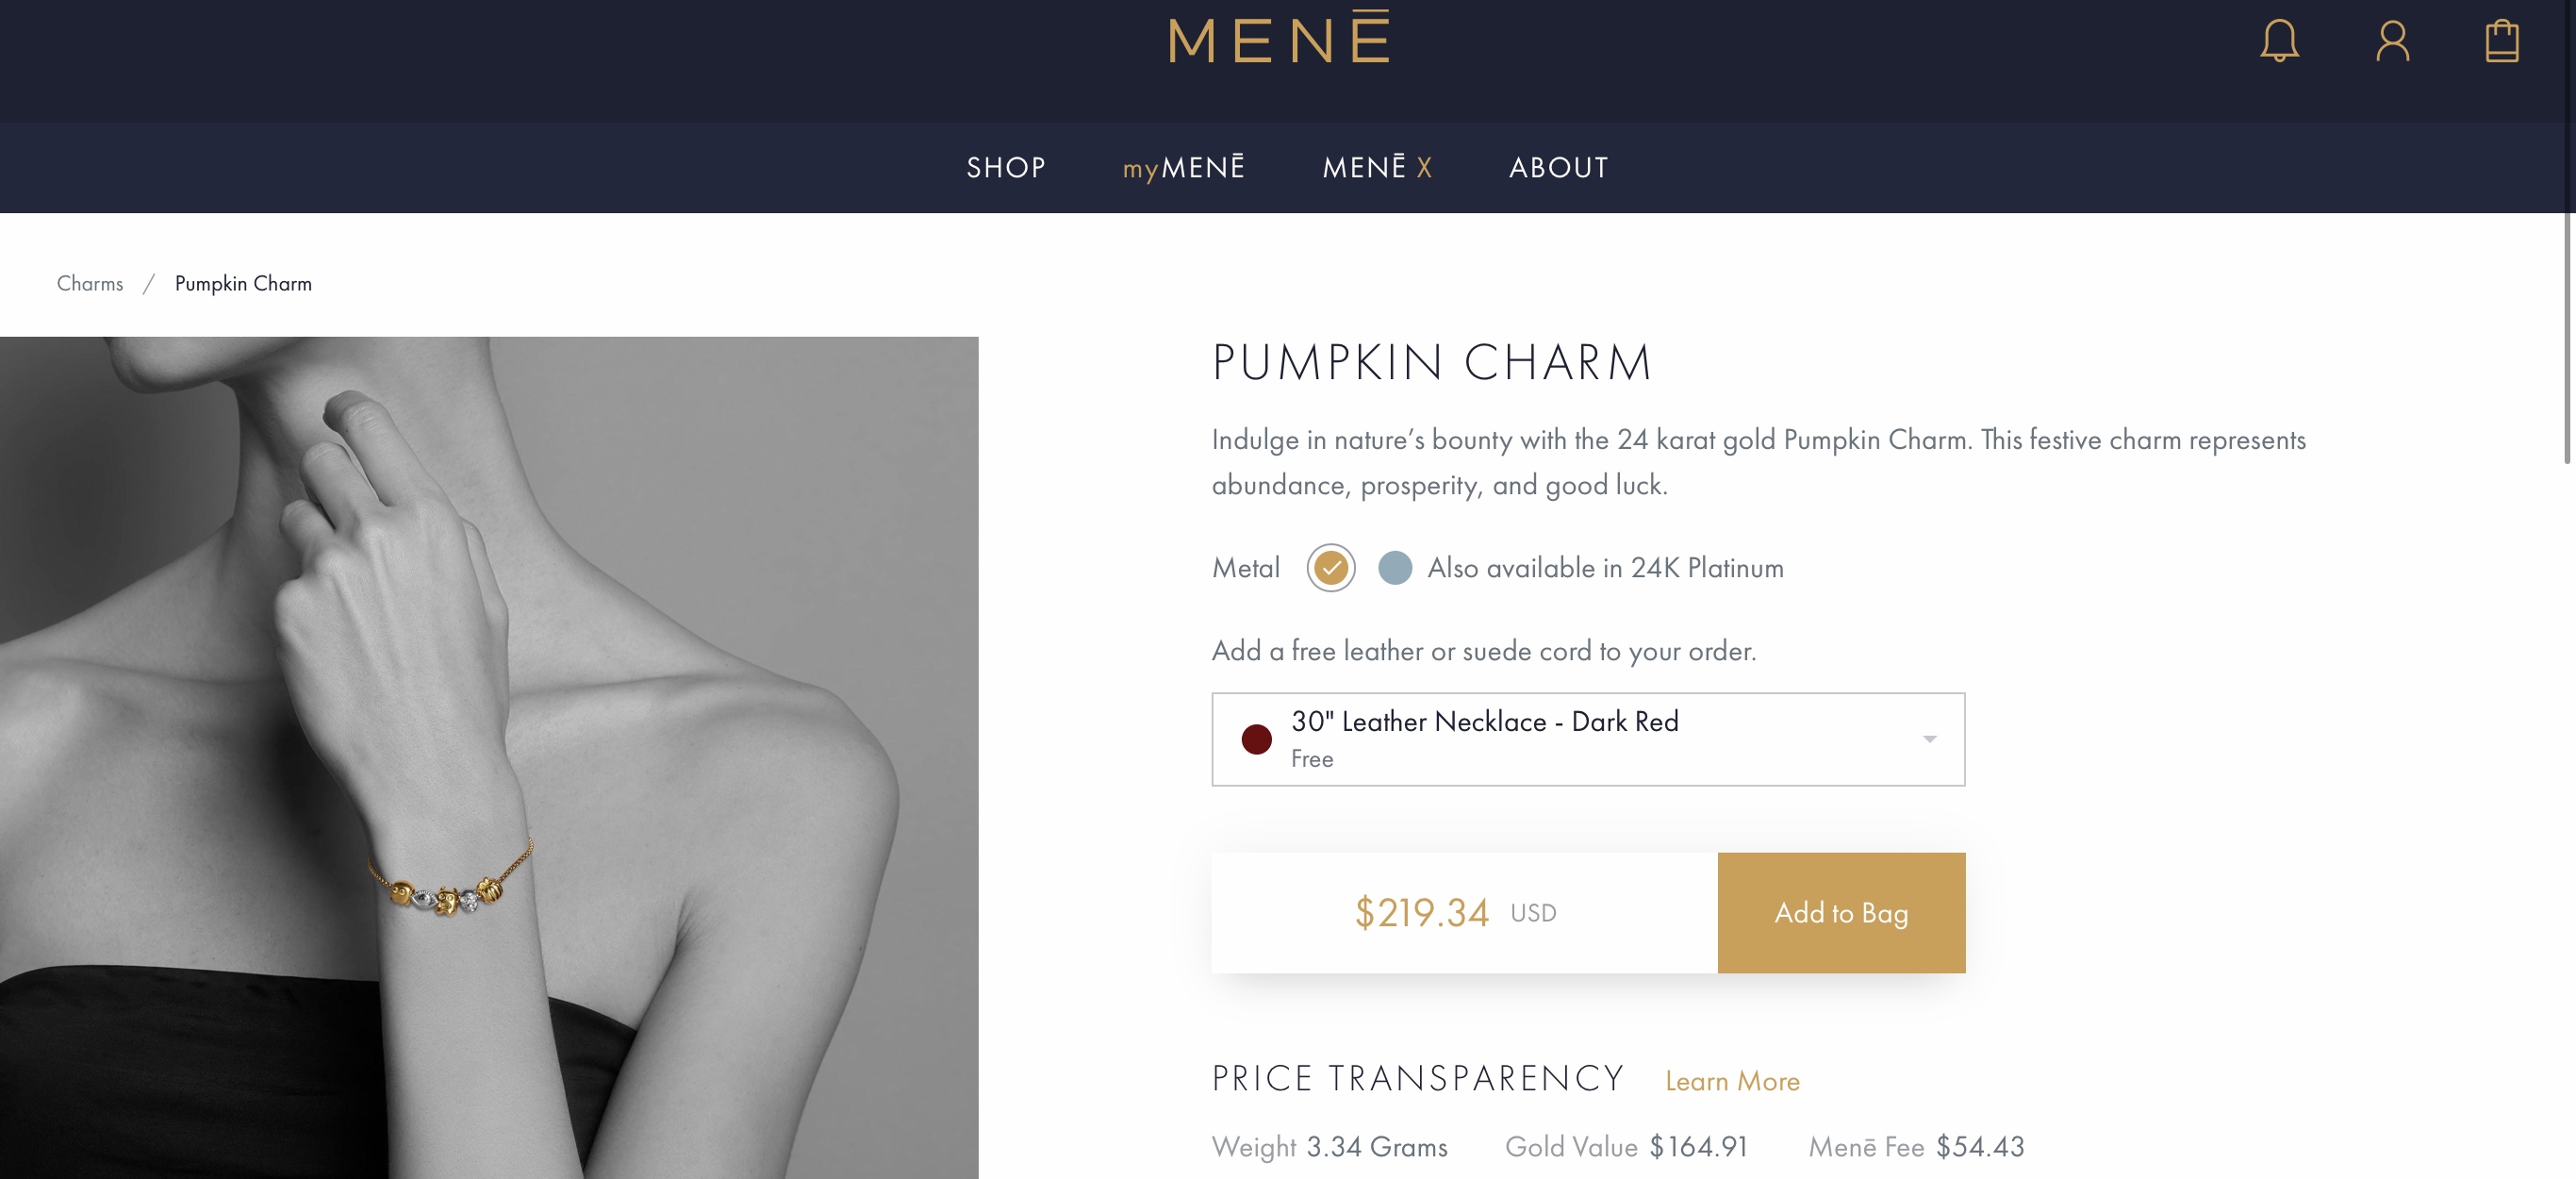Viewport: 2576px width, 1179px height.
Task: Open the user account icon
Action: (2392, 41)
